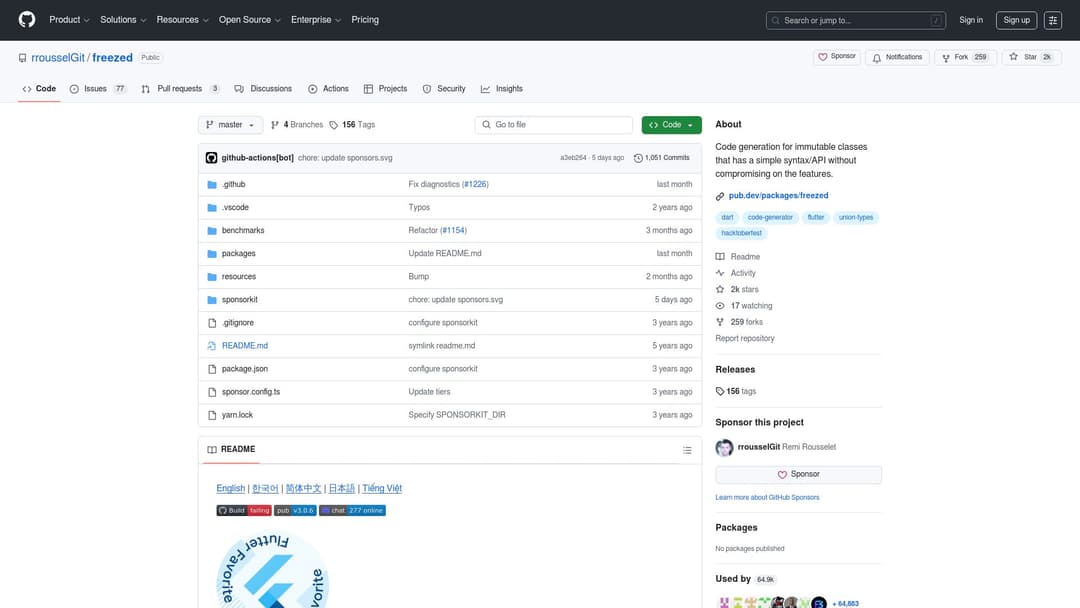Screen dimensions: 1080x608
Task: Open the Discussions tab
Action: (x=263, y=89)
